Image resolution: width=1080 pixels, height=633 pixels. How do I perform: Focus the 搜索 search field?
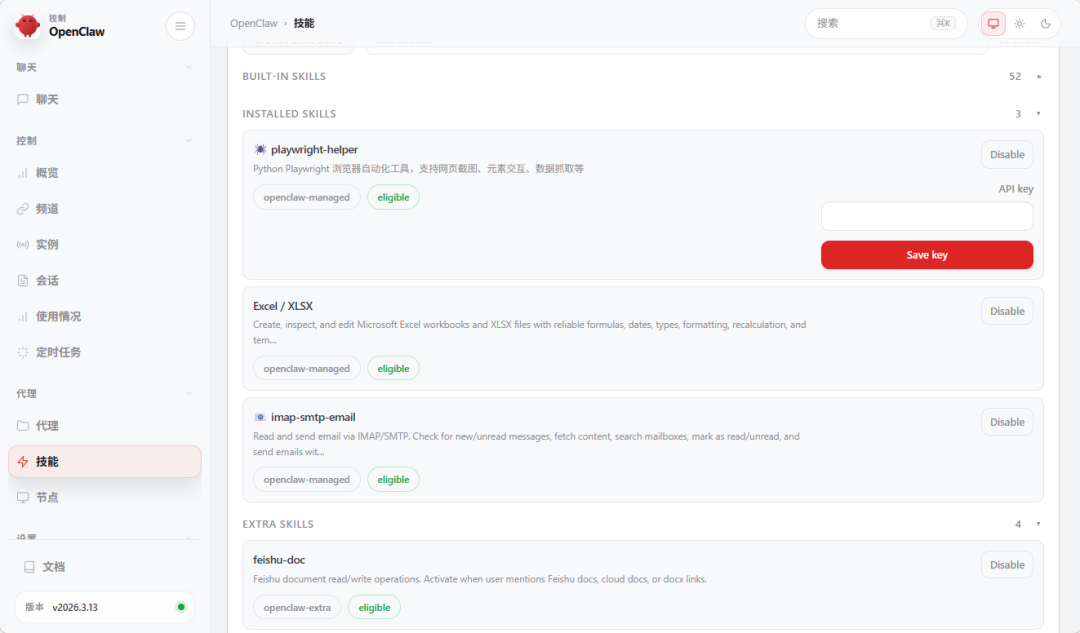(x=886, y=23)
